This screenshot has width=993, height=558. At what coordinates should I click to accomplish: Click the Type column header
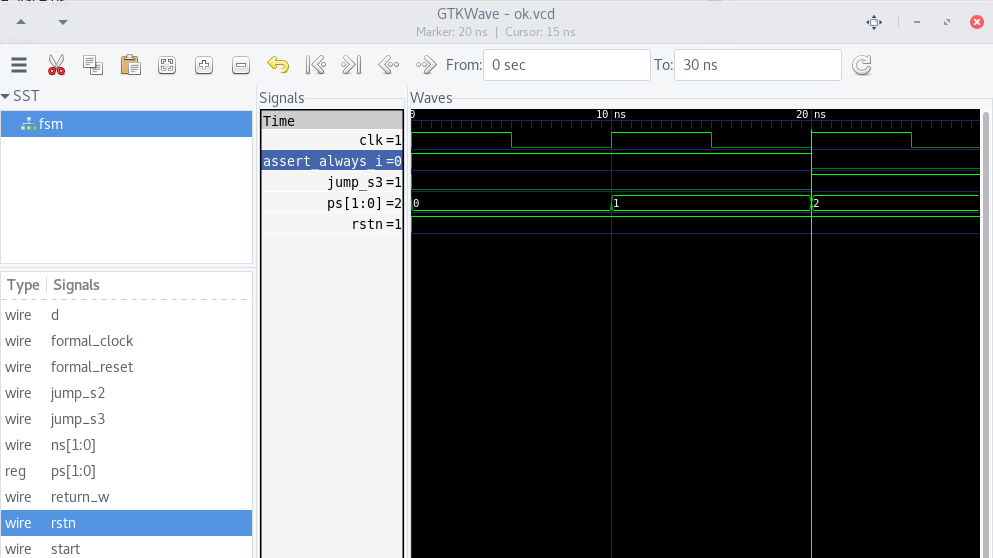pos(23,285)
